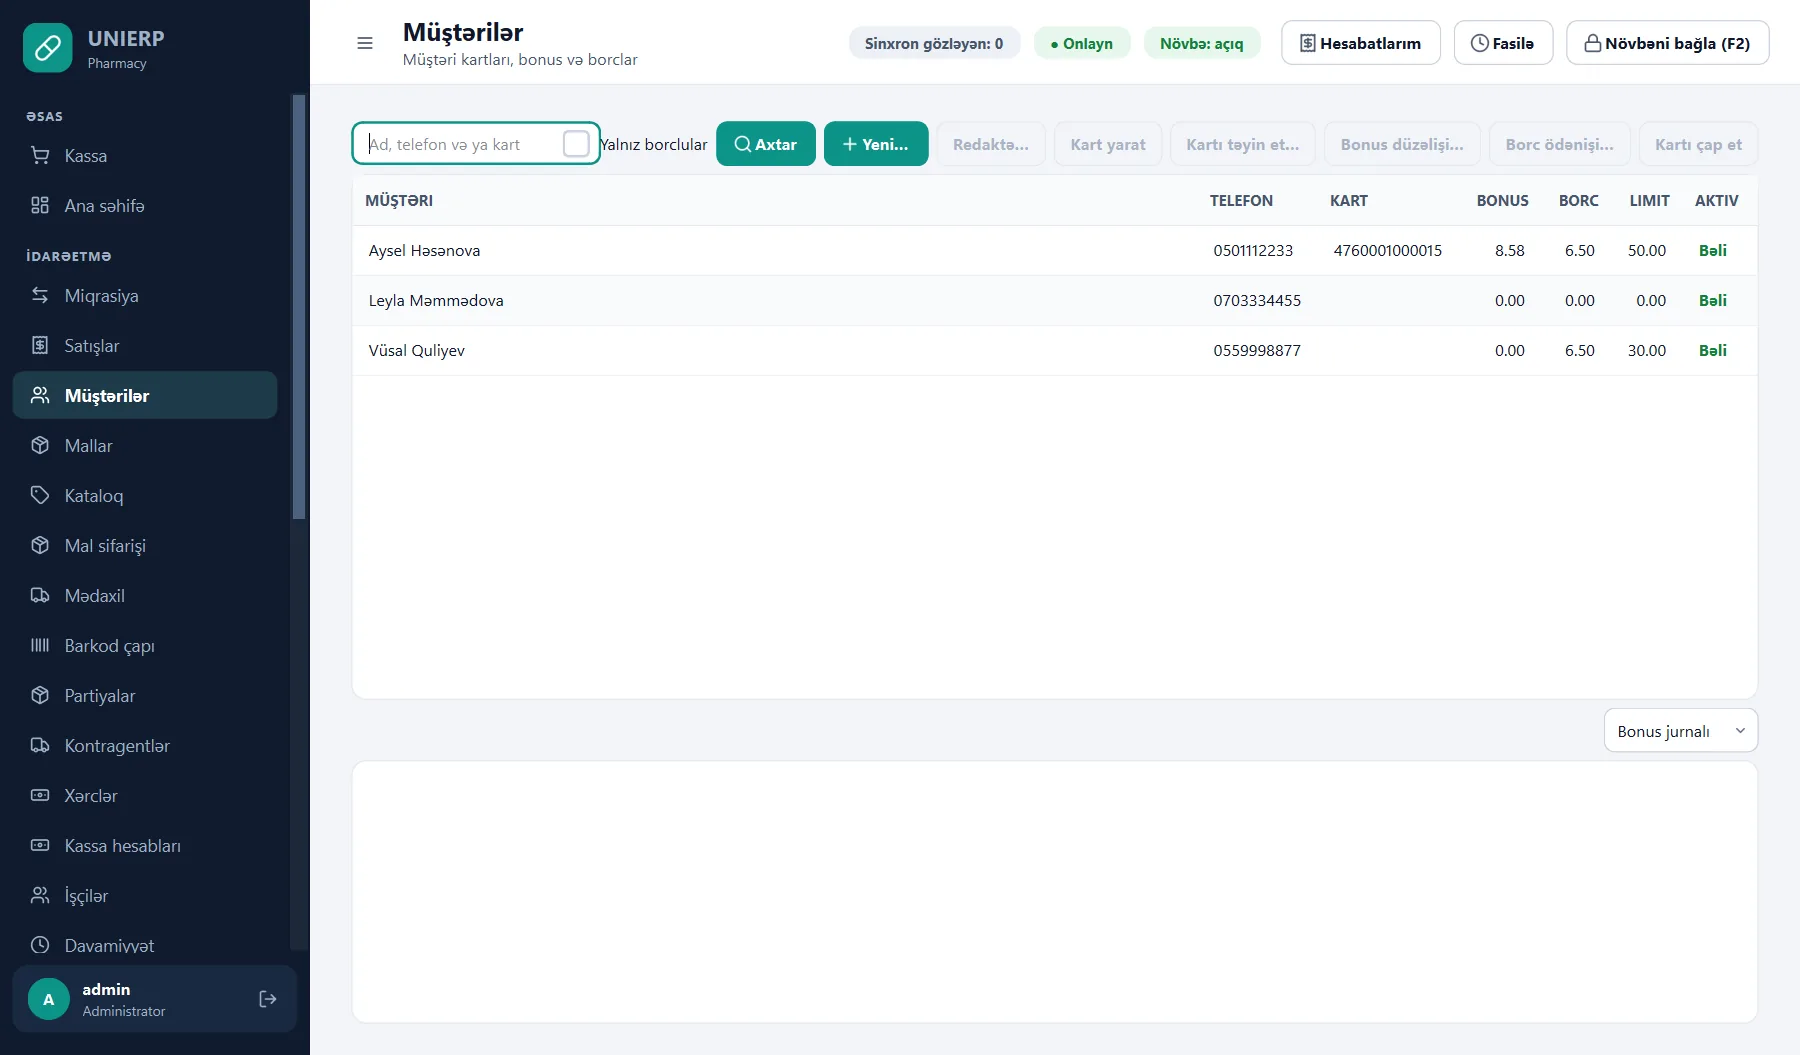Viewport: 1800px width, 1055px height.
Task: Click the Kassa hesabları banknote icon
Action: pos(40,845)
